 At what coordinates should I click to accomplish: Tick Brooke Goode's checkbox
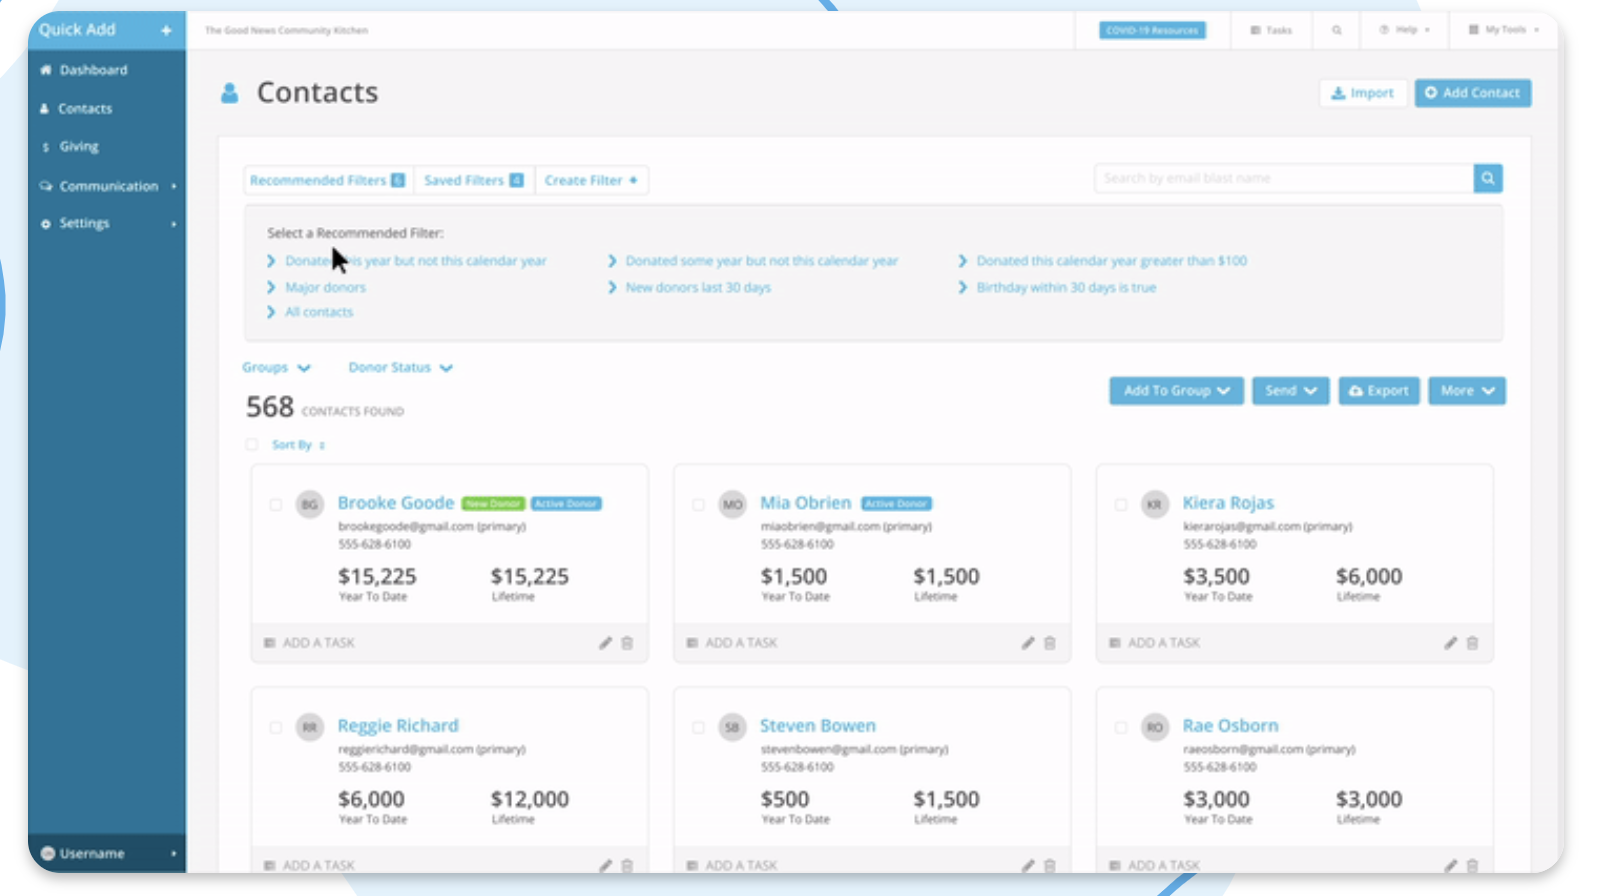click(x=276, y=505)
